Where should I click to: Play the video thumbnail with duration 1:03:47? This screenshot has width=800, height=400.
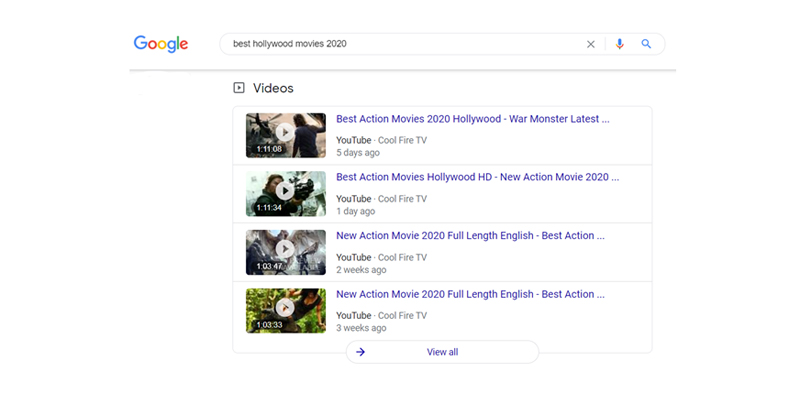click(x=286, y=252)
